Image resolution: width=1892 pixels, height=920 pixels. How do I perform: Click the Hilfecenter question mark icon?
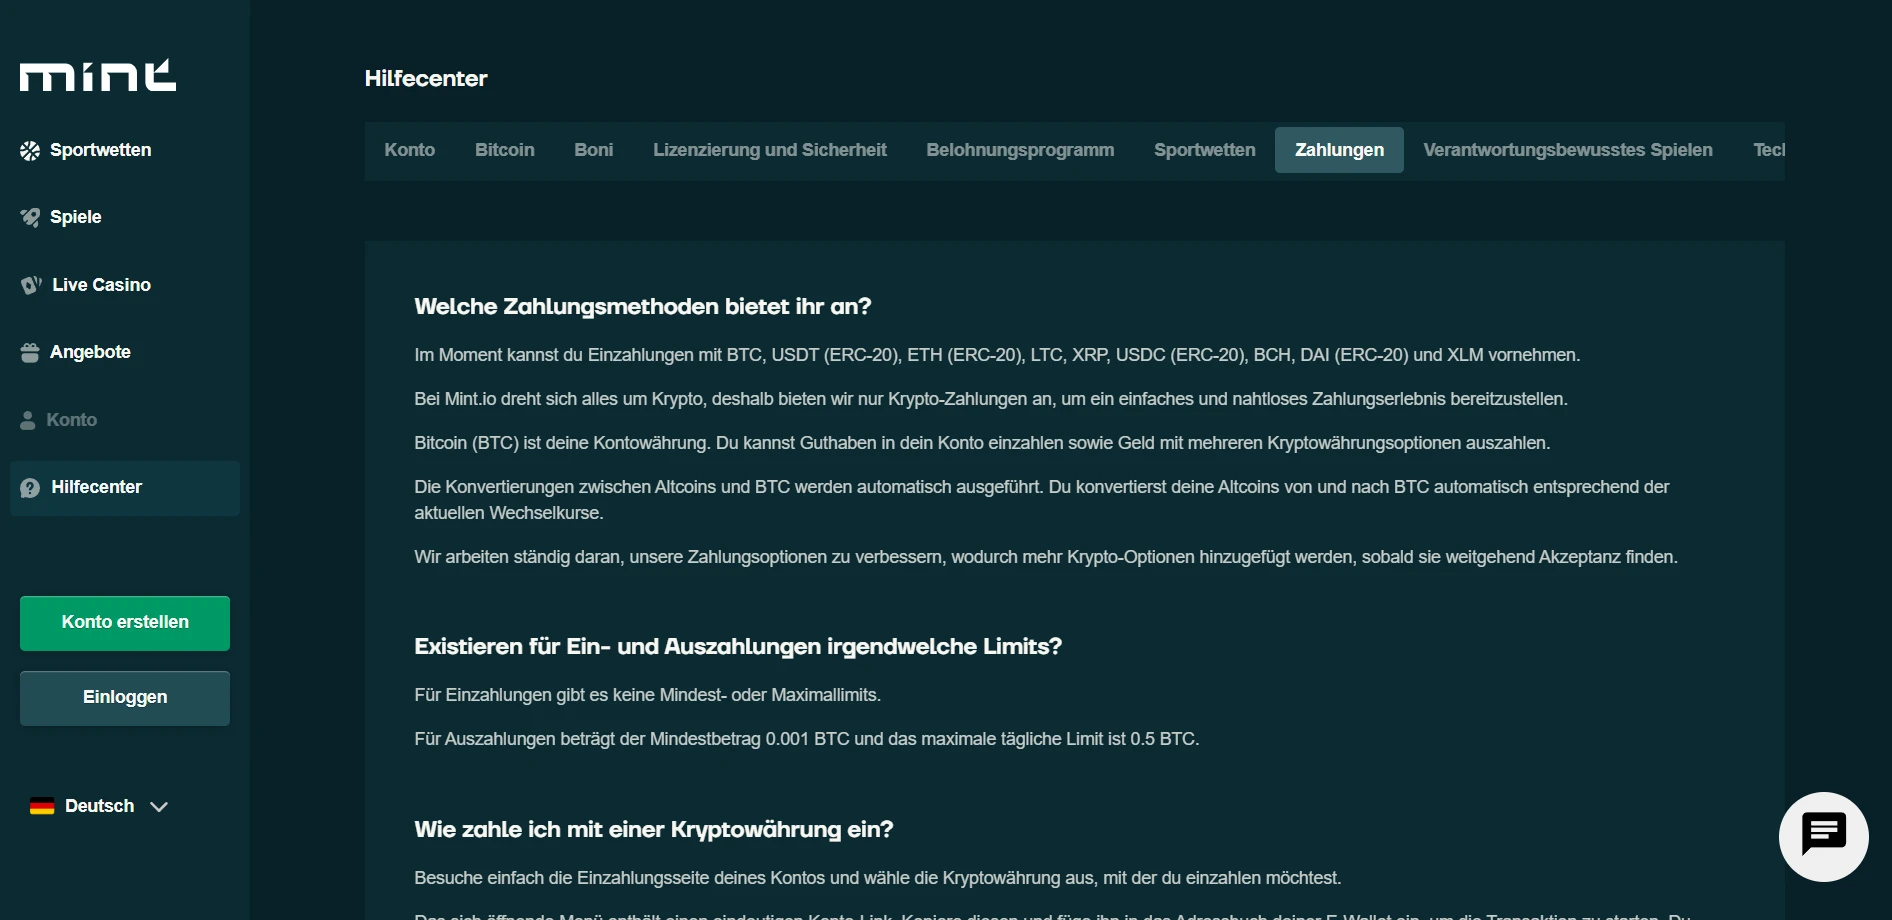[x=30, y=488]
